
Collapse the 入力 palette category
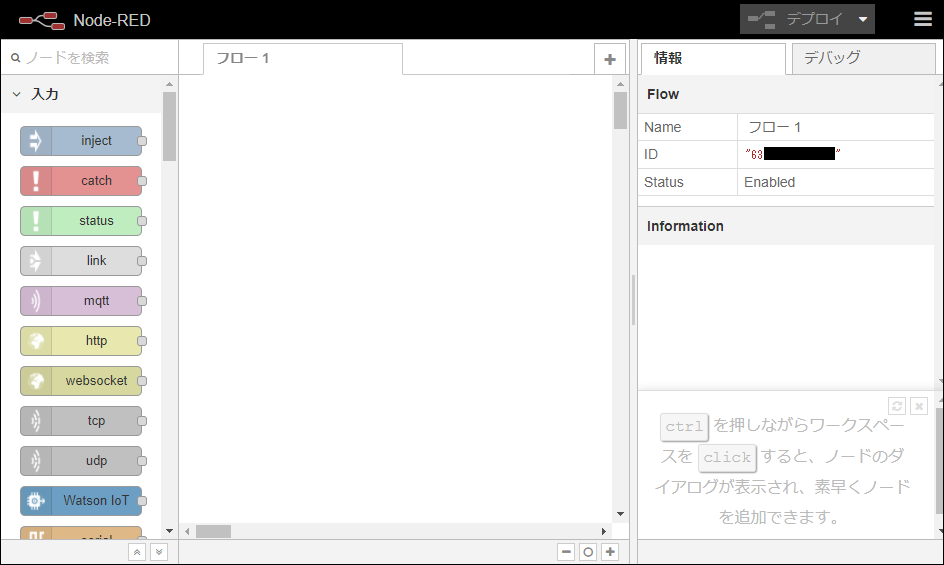point(82,94)
